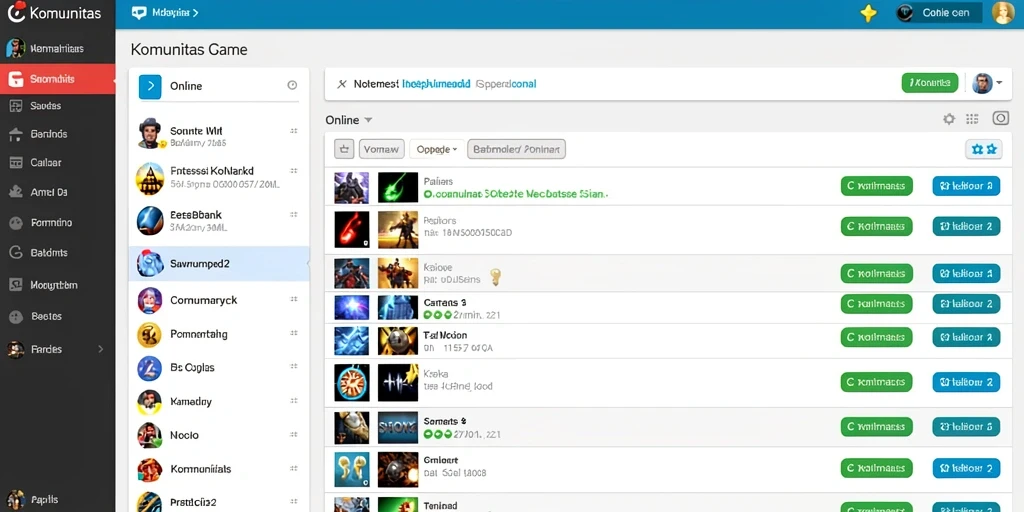
Task: Open the settings gear above the list
Action: [949, 119]
